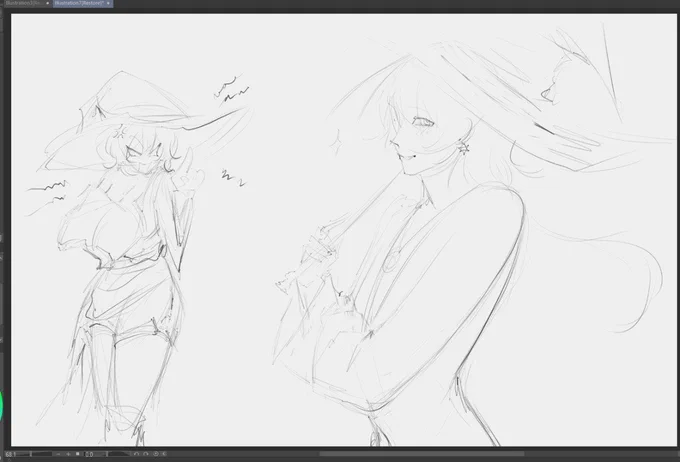
Task: Rotate canvas right with the arrow icon
Action: pos(145,454)
